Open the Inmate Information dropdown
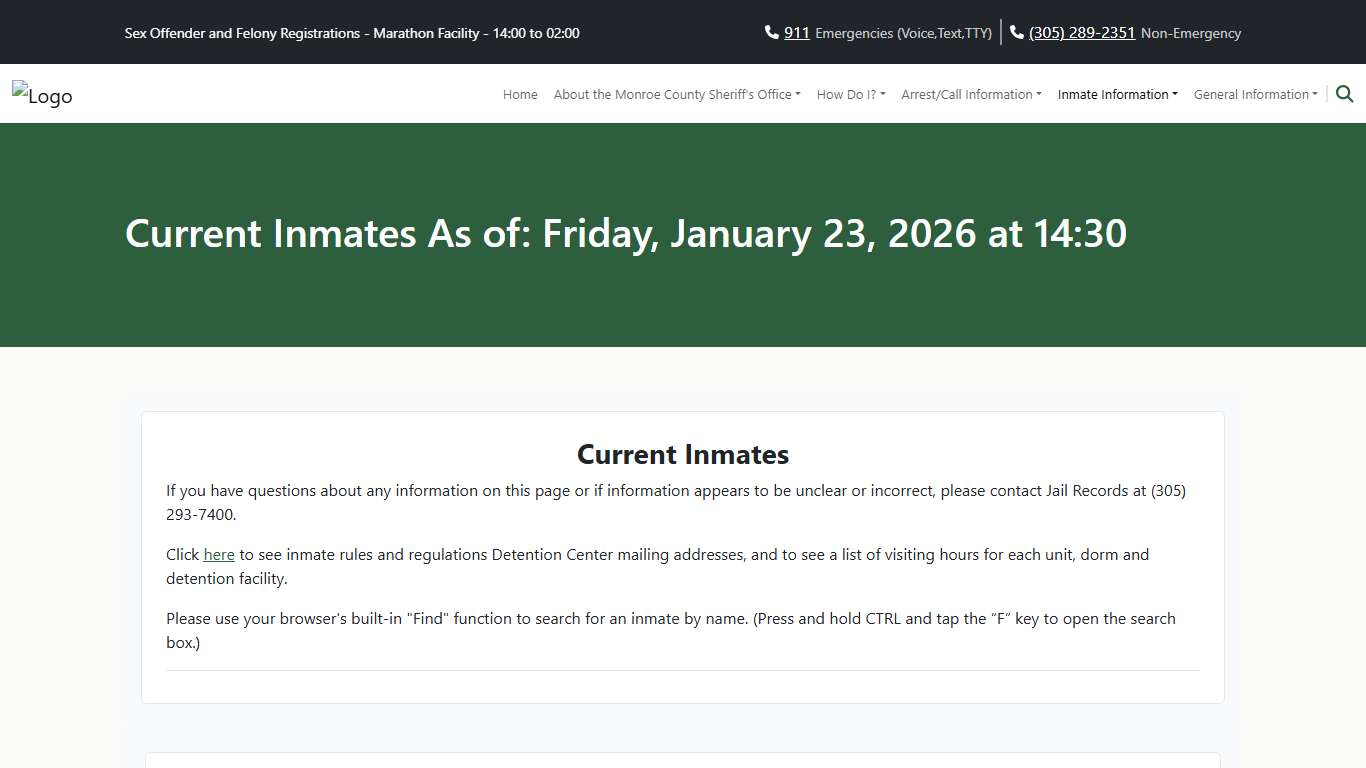The height and width of the screenshot is (768, 1366). point(1117,95)
